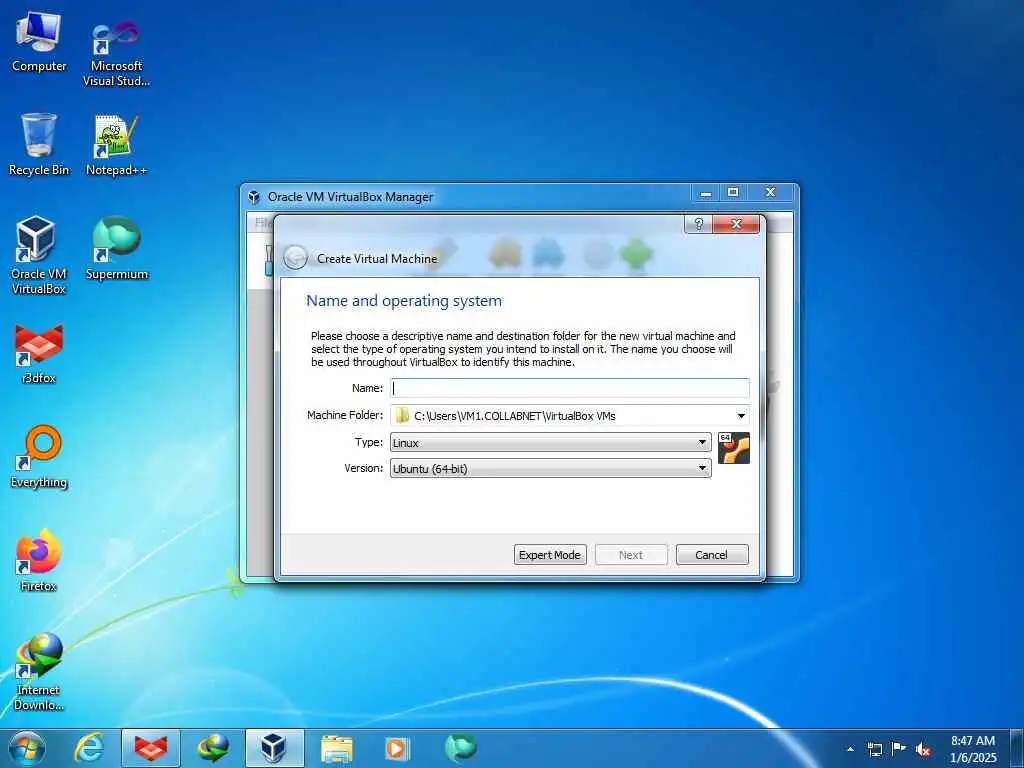Viewport: 1024px width, 768px height.
Task: Open Supermium from the taskbar
Action: click(460, 748)
